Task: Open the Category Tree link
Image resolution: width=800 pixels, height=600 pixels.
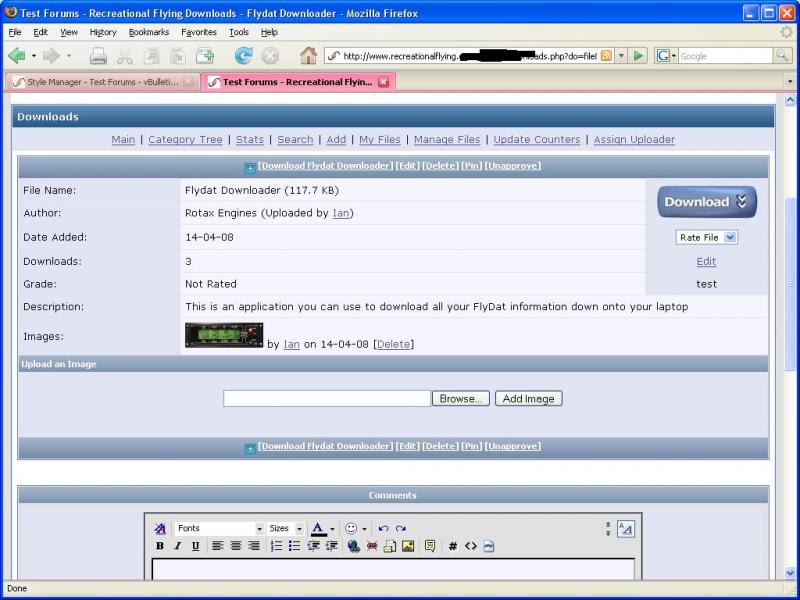Action: 185,140
